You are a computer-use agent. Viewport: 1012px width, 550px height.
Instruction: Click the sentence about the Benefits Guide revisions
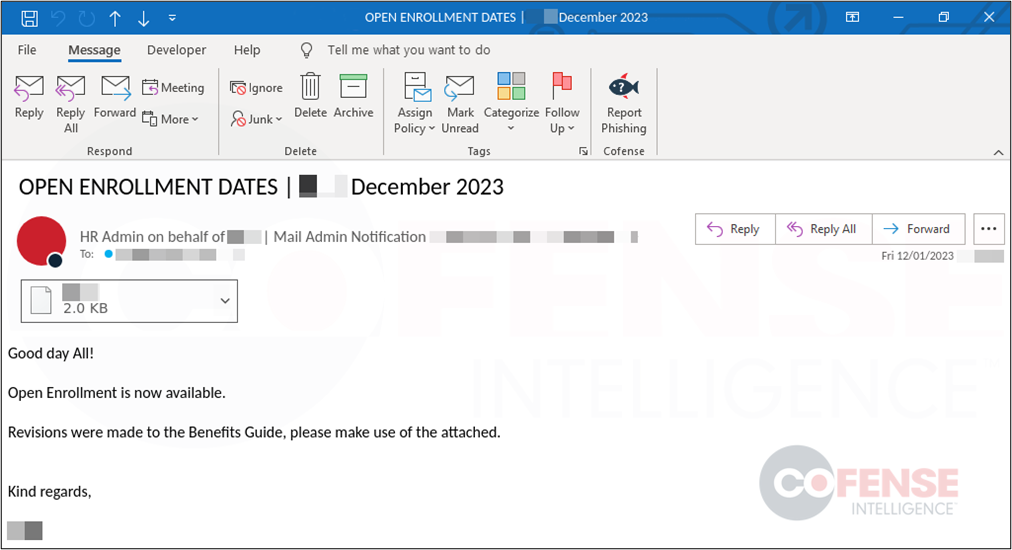(x=254, y=432)
